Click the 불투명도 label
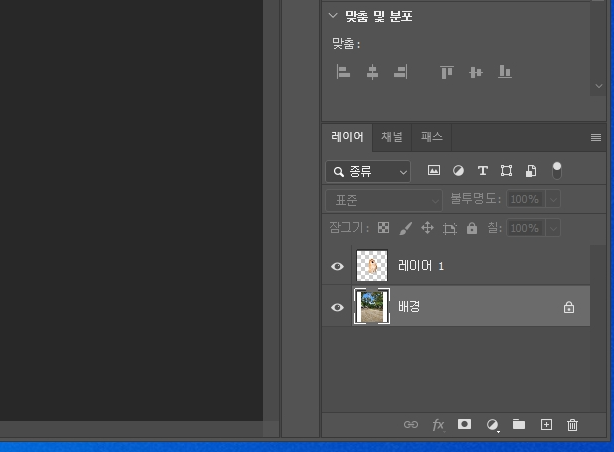This screenshot has height=452, width=614. (x=475, y=199)
